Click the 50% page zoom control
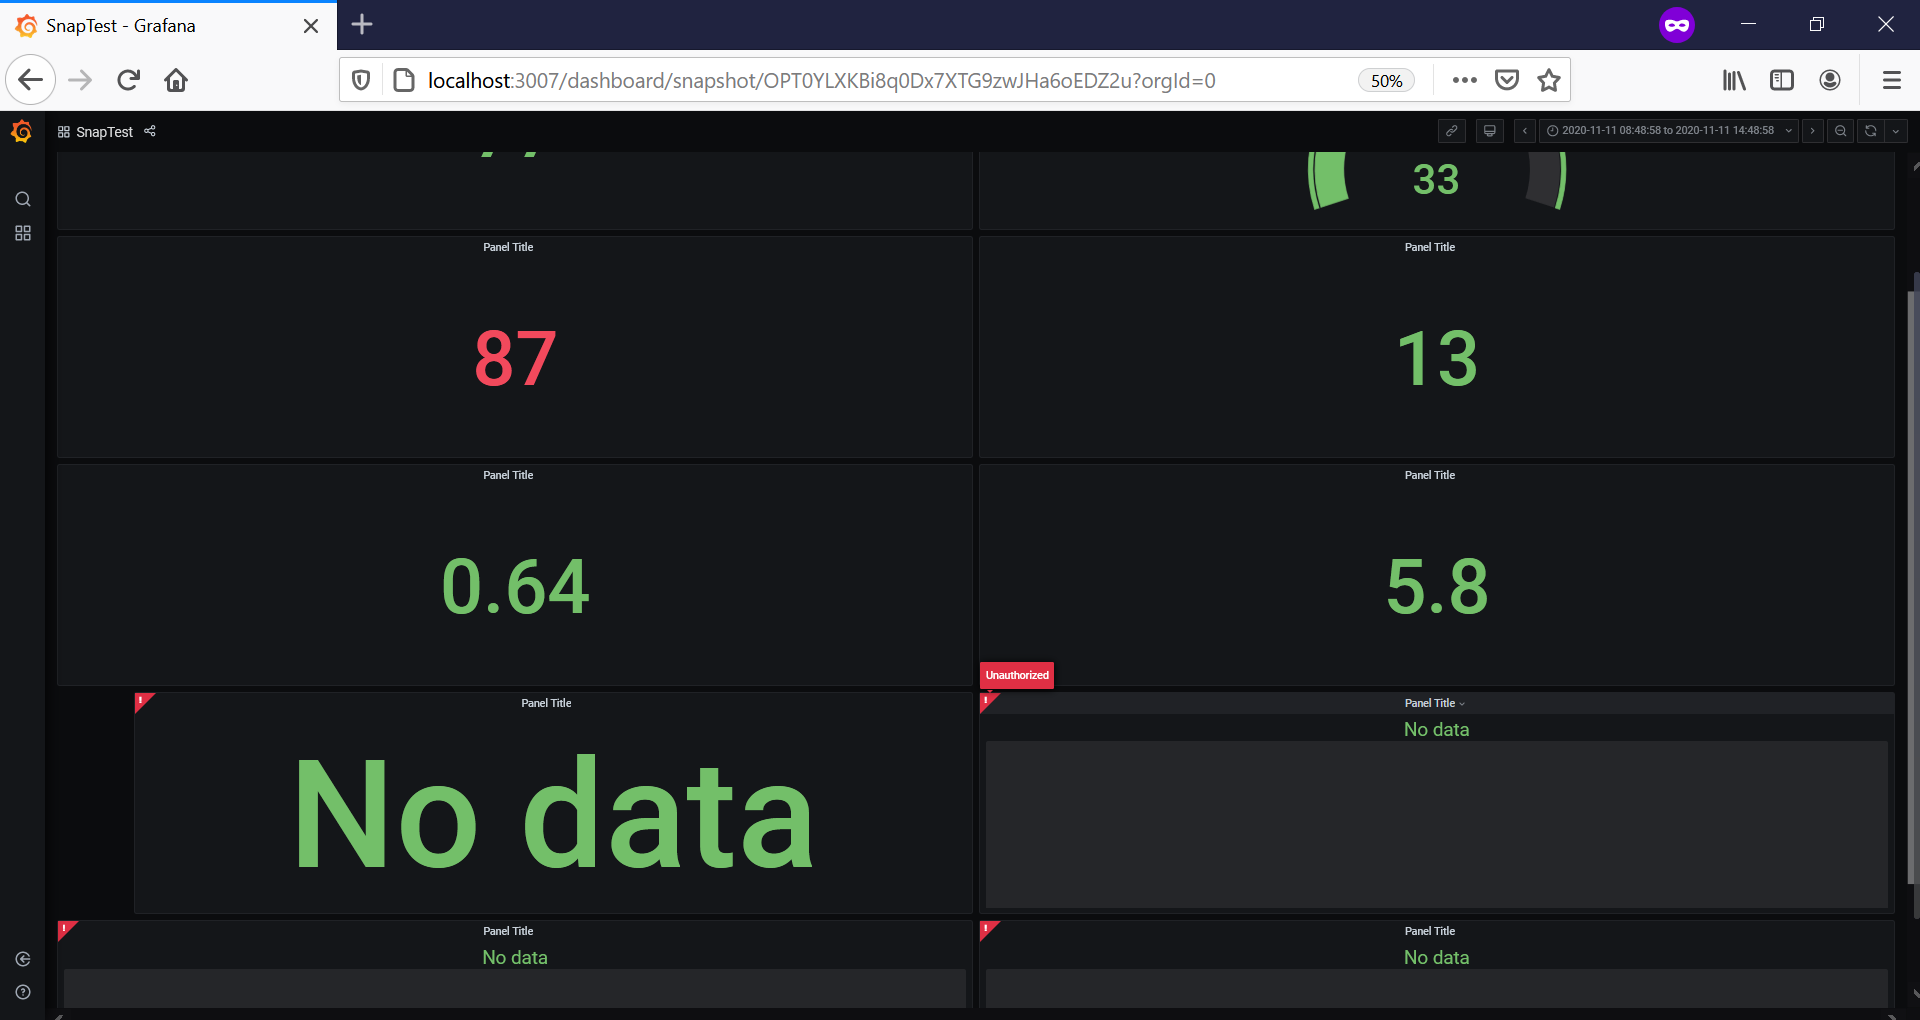This screenshot has height=1020, width=1920. [x=1386, y=80]
